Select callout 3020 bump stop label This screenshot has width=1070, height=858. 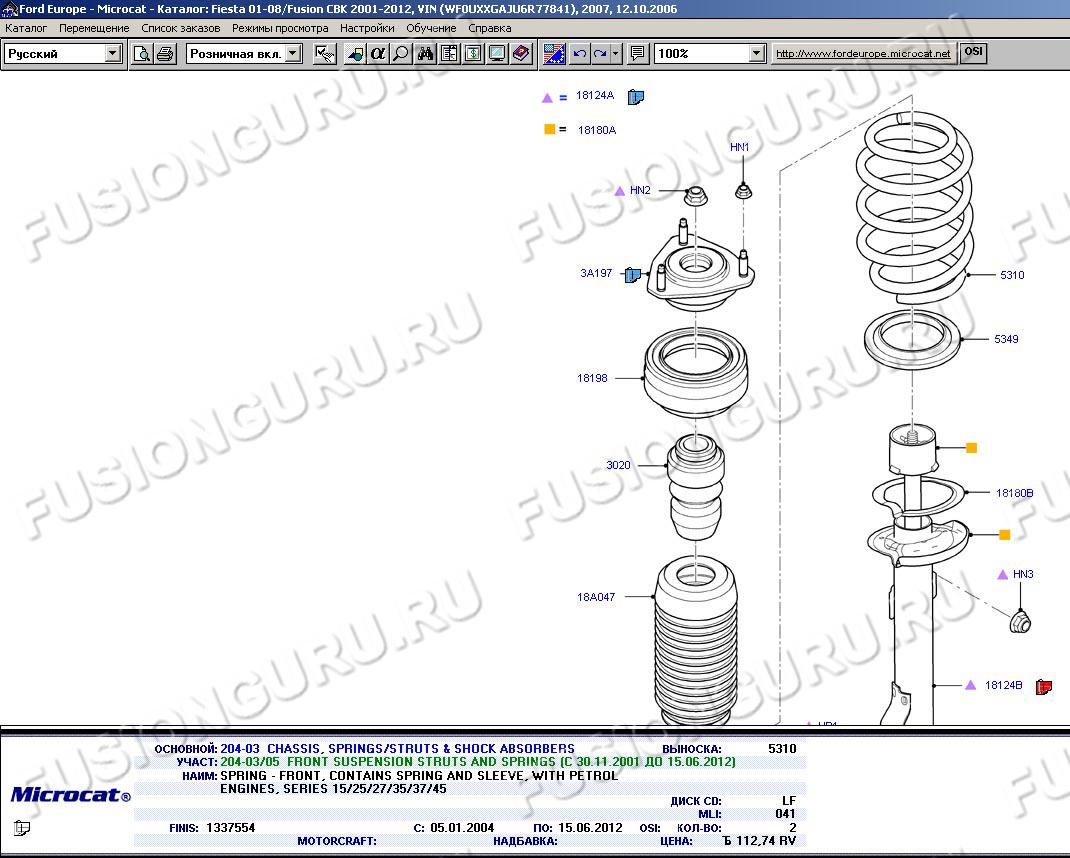pyautogui.click(x=618, y=466)
